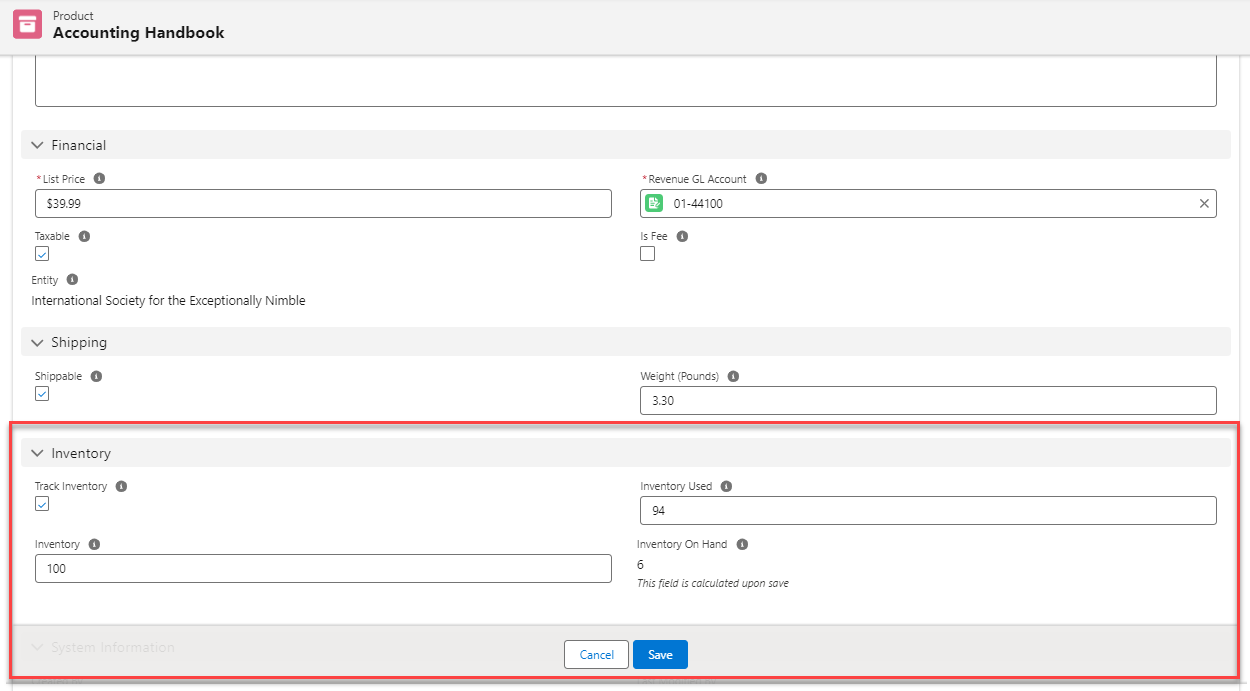Click info icon beside Revenue GL Account
The width and height of the screenshot is (1250, 691).
click(761, 179)
